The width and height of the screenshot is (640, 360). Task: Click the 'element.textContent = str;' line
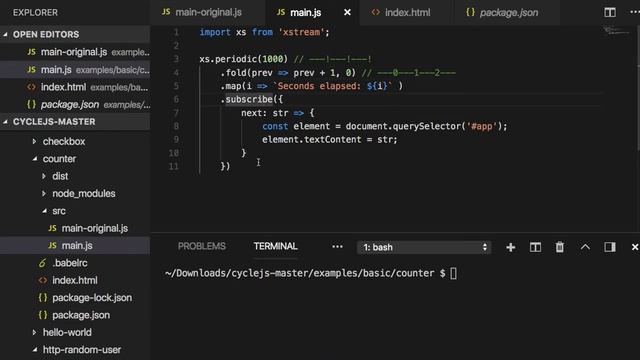[x=329, y=140]
